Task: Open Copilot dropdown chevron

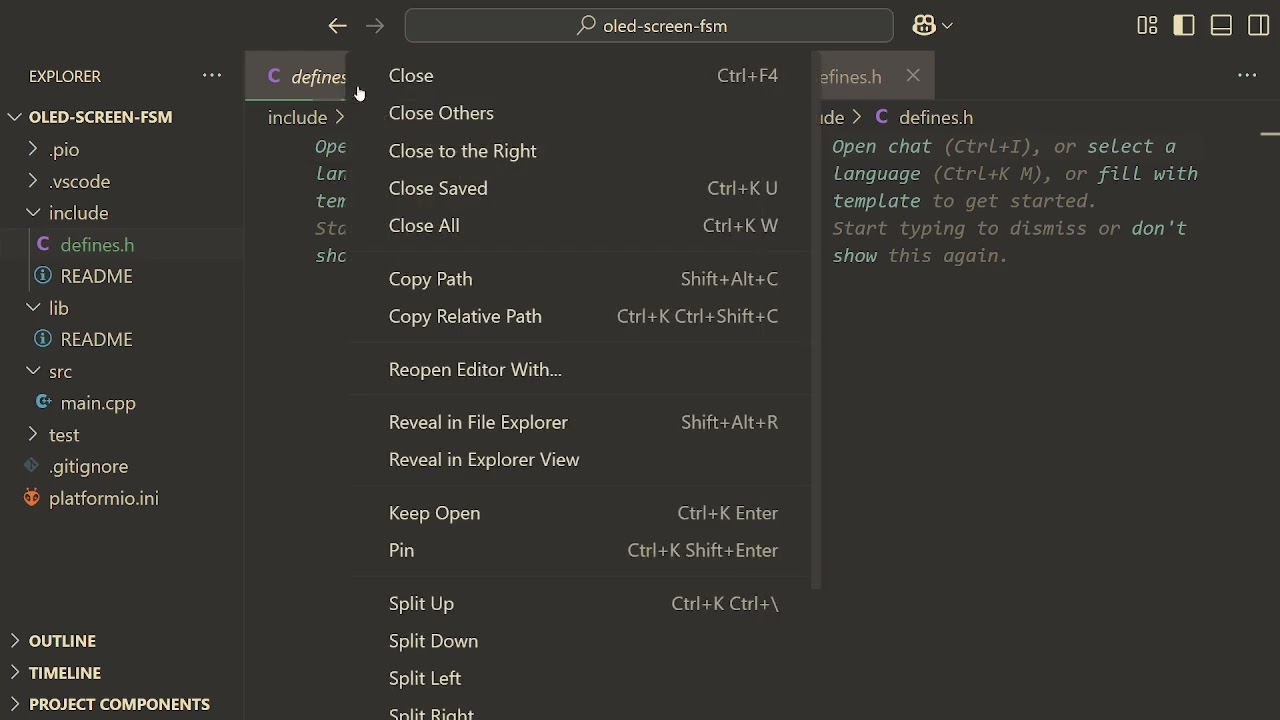Action: (x=948, y=26)
